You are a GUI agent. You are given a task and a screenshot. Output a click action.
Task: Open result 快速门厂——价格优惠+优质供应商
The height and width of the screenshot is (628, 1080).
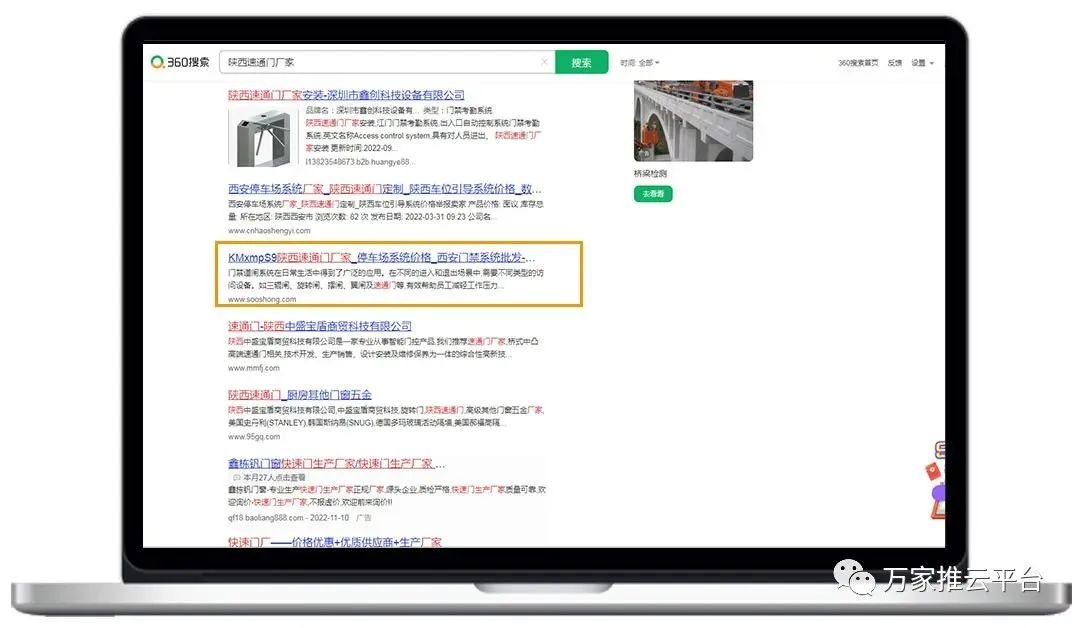tap(334, 542)
